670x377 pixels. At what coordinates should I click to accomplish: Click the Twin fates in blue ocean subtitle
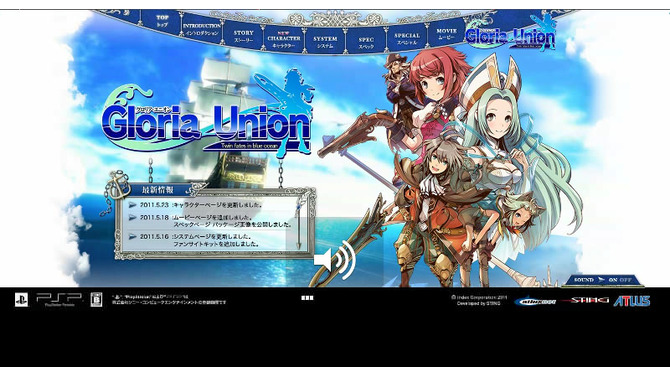[x=249, y=146]
